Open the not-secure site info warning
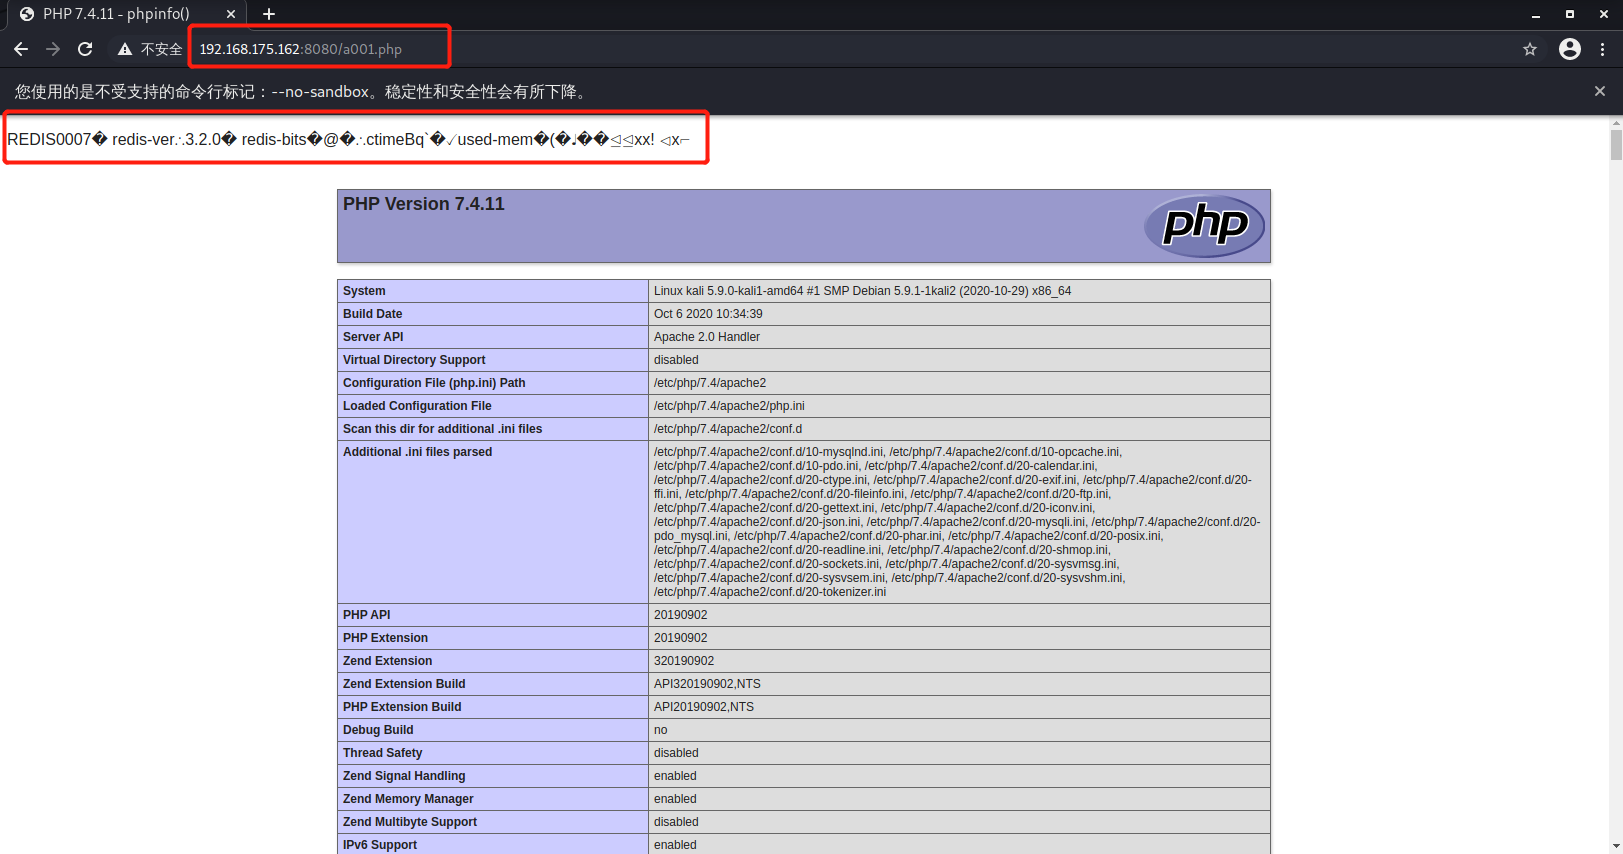 pos(149,49)
